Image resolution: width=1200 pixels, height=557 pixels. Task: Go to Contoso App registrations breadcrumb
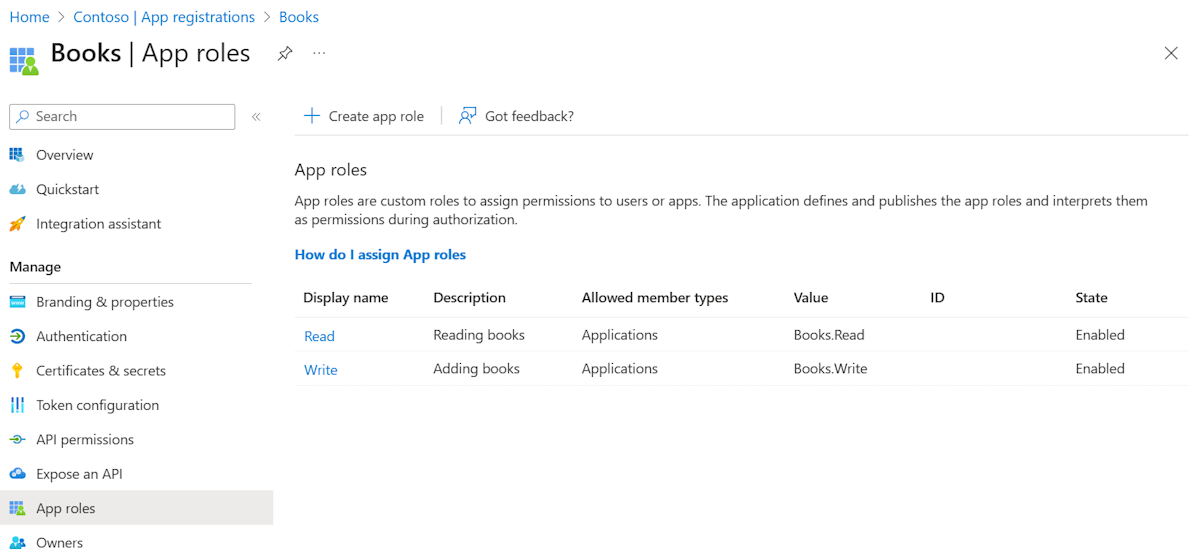tap(164, 17)
